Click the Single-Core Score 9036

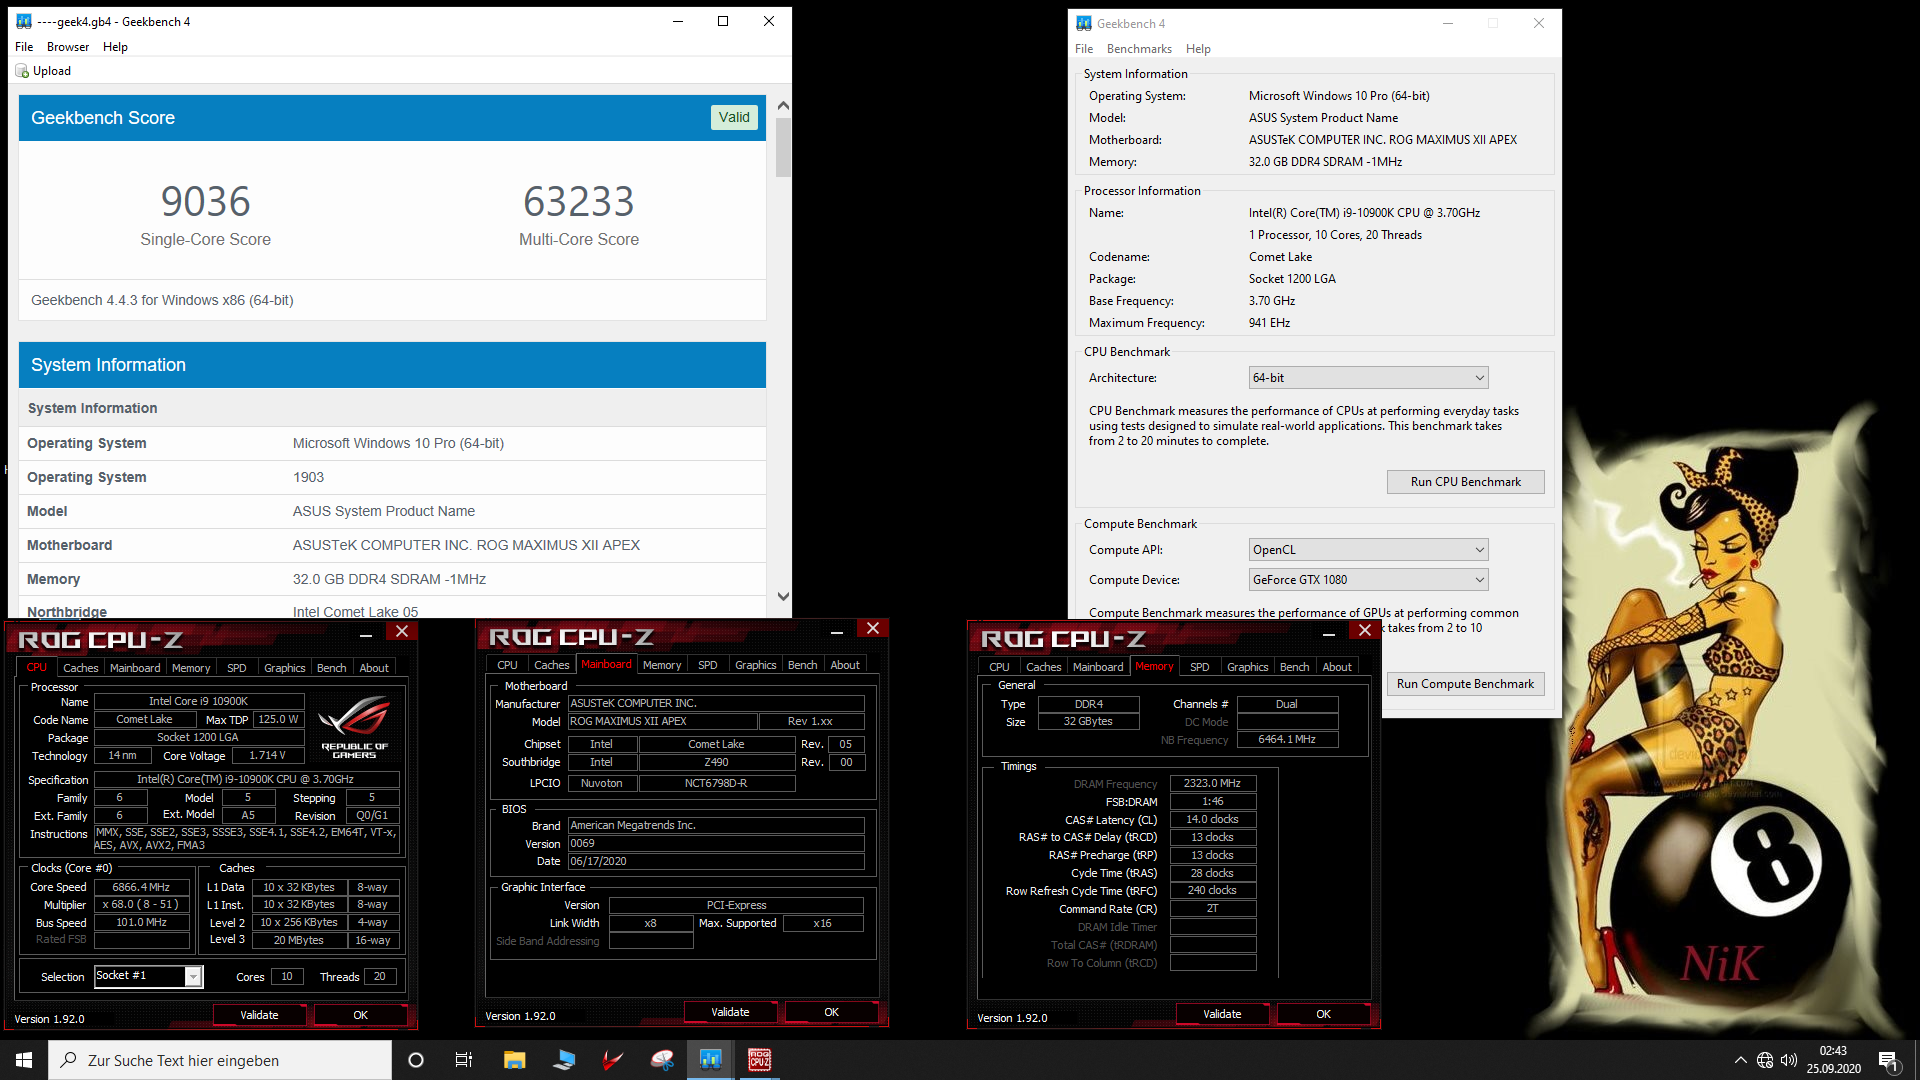tap(206, 202)
